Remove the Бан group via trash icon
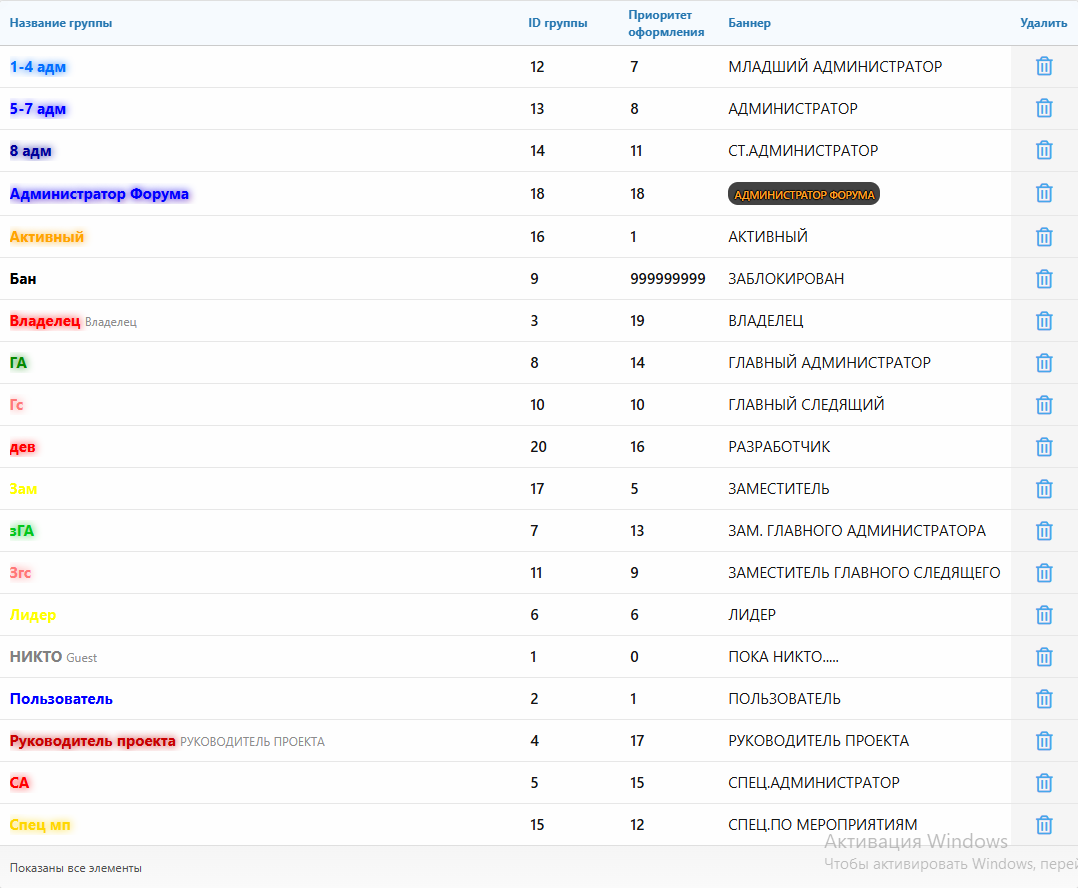Image resolution: width=1078 pixels, height=888 pixels. click(x=1044, y=279)
